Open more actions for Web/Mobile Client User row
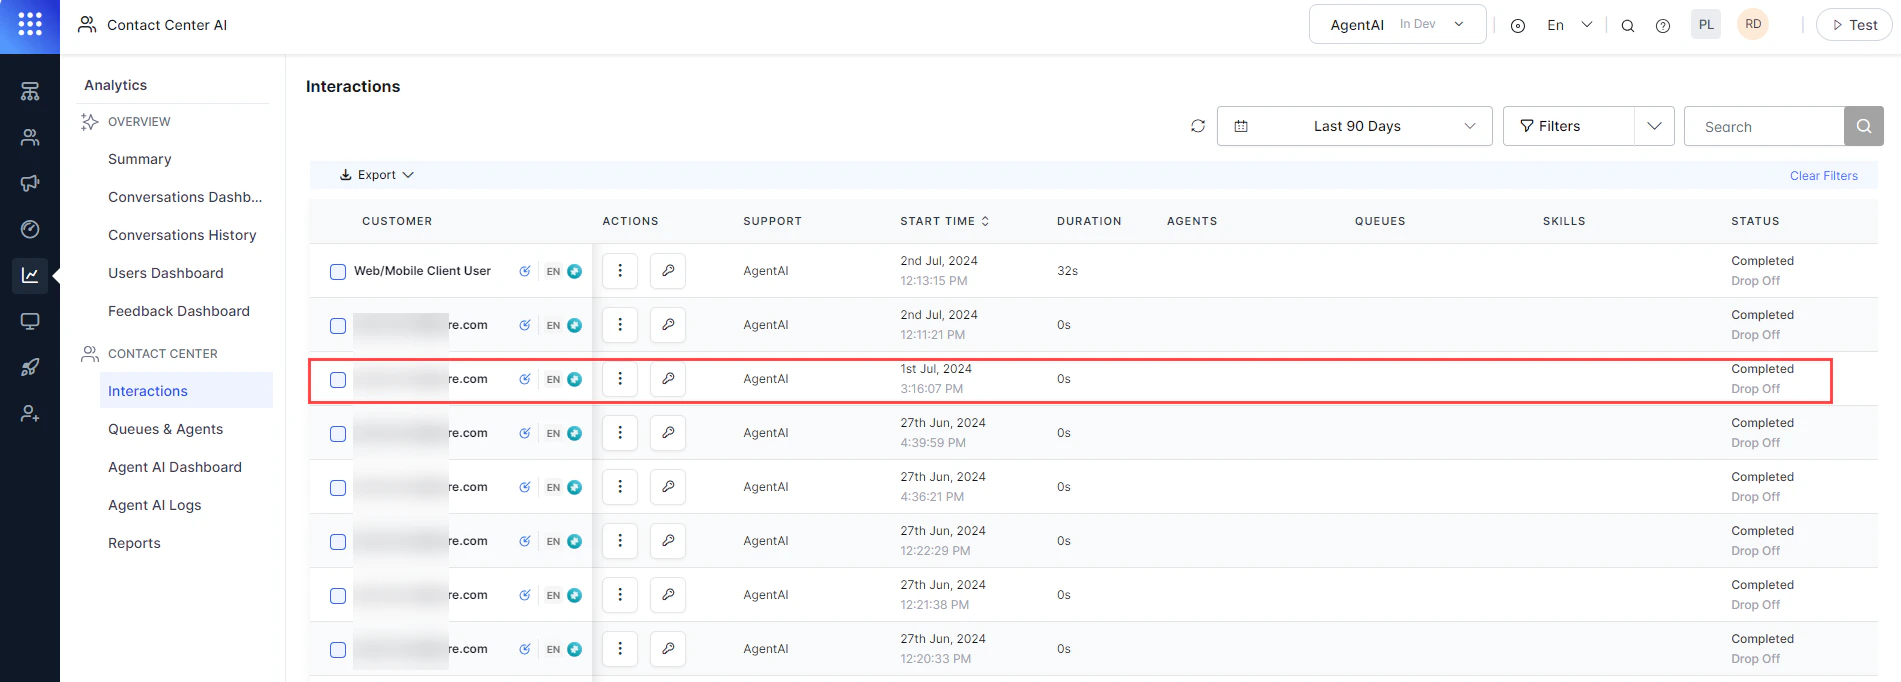The image size is (1901, 682). (x=620, y=271)
